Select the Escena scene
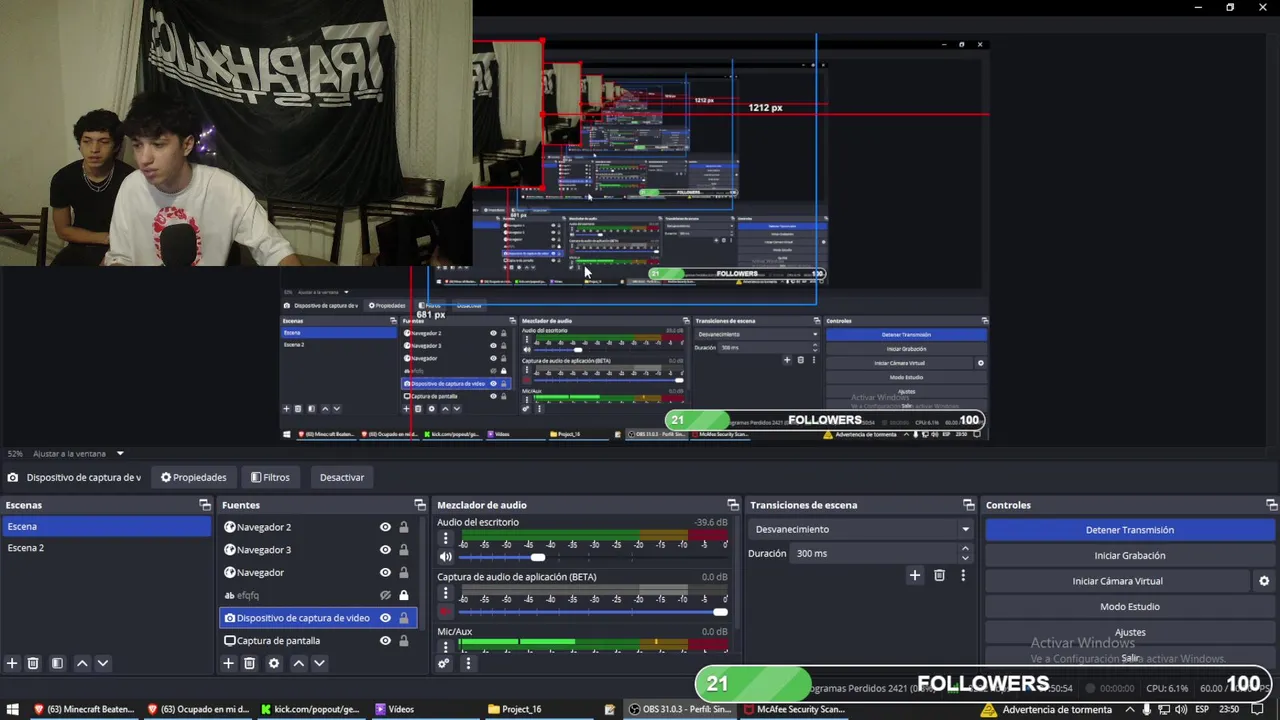The height and width of the screenshot is (720, 1280). (107, 527)
